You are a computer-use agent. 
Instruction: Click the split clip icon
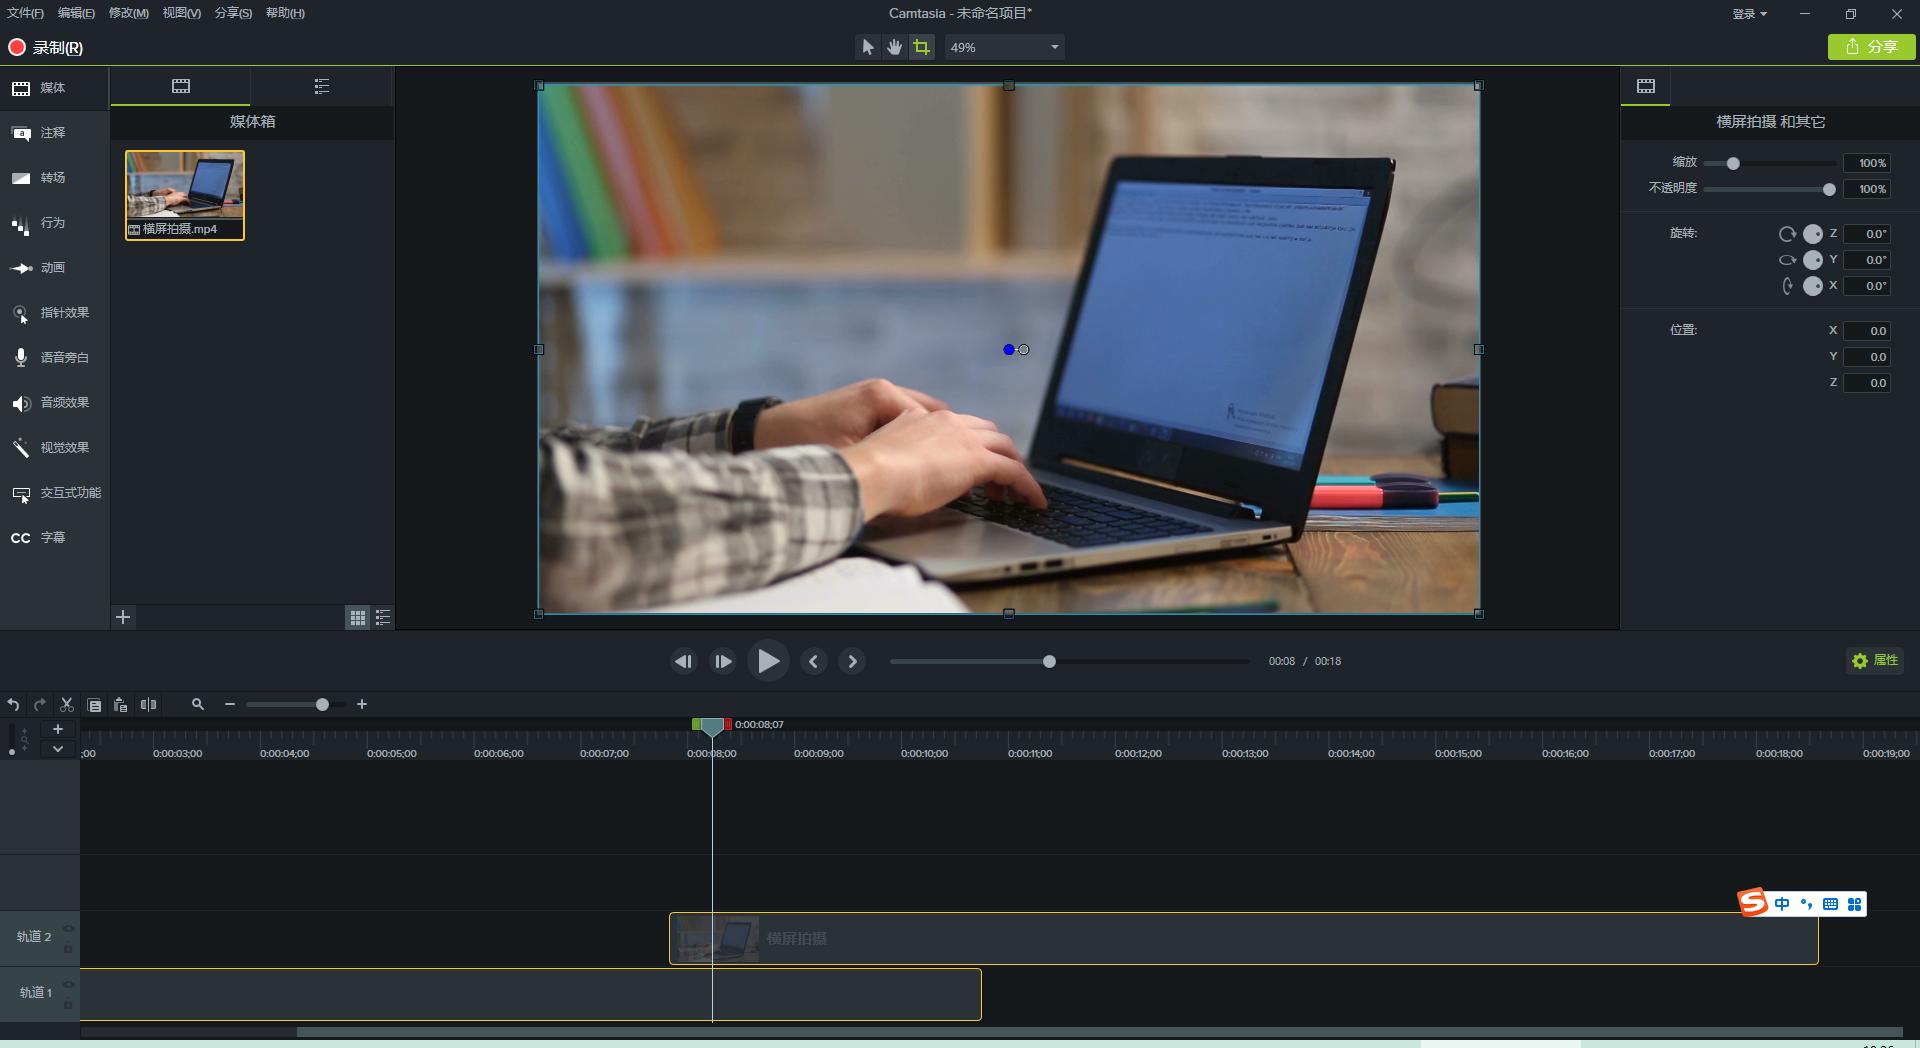(x=148, y=705)
